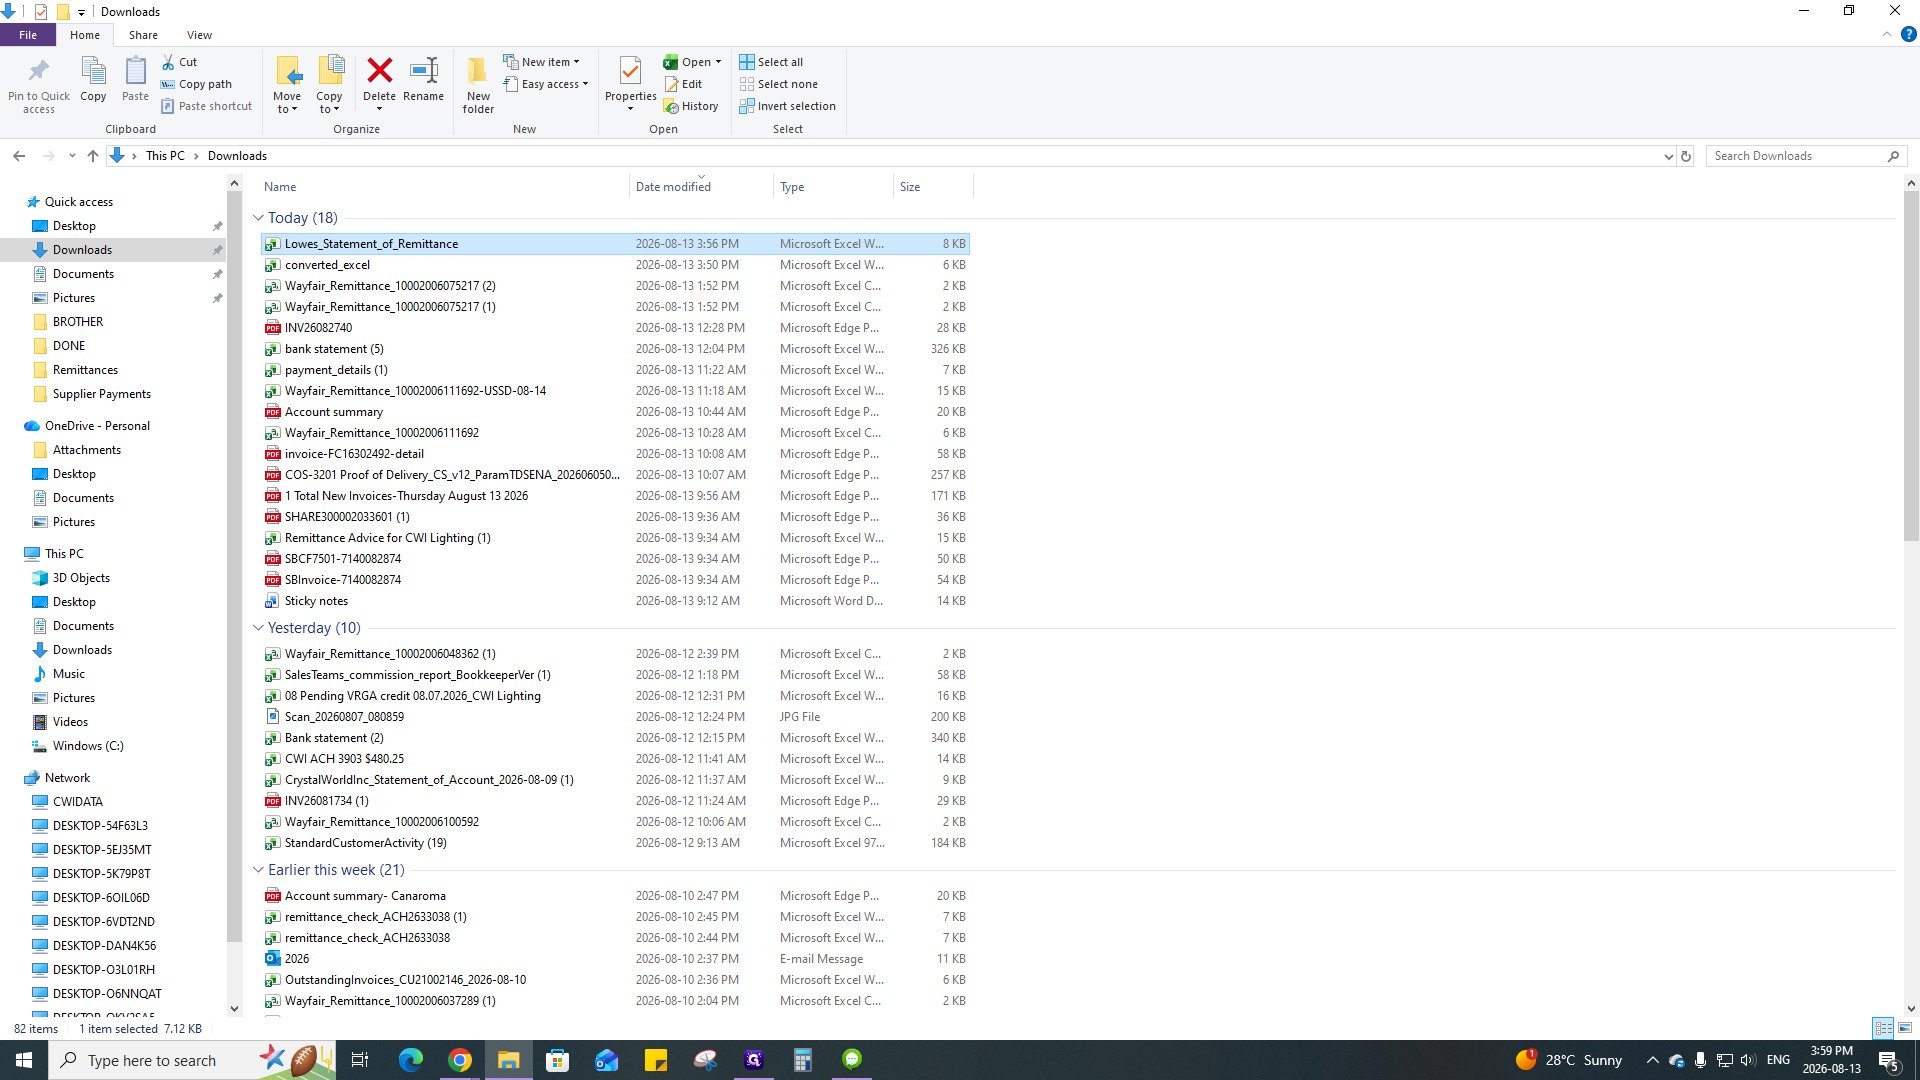Rename the selected file
Screen dimensions: 1920x1080
[424, 80]
